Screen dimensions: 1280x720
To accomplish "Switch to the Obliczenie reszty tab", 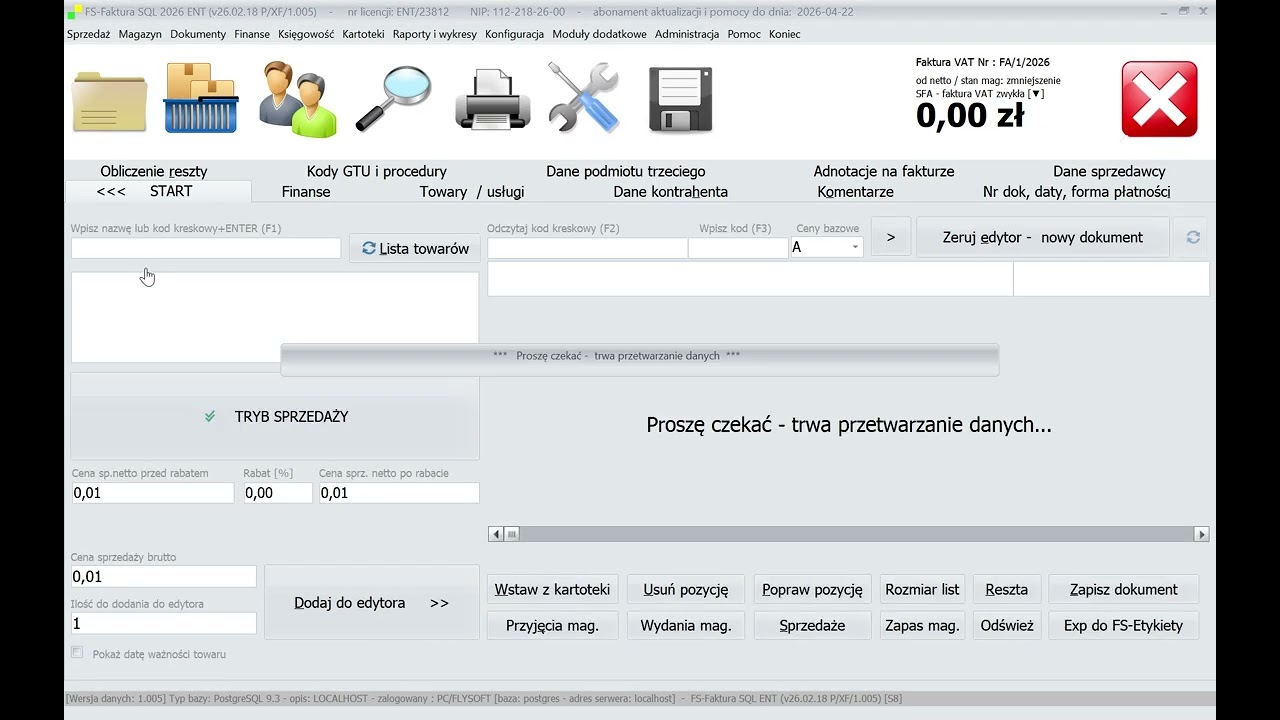I will [x=154, y=171].
